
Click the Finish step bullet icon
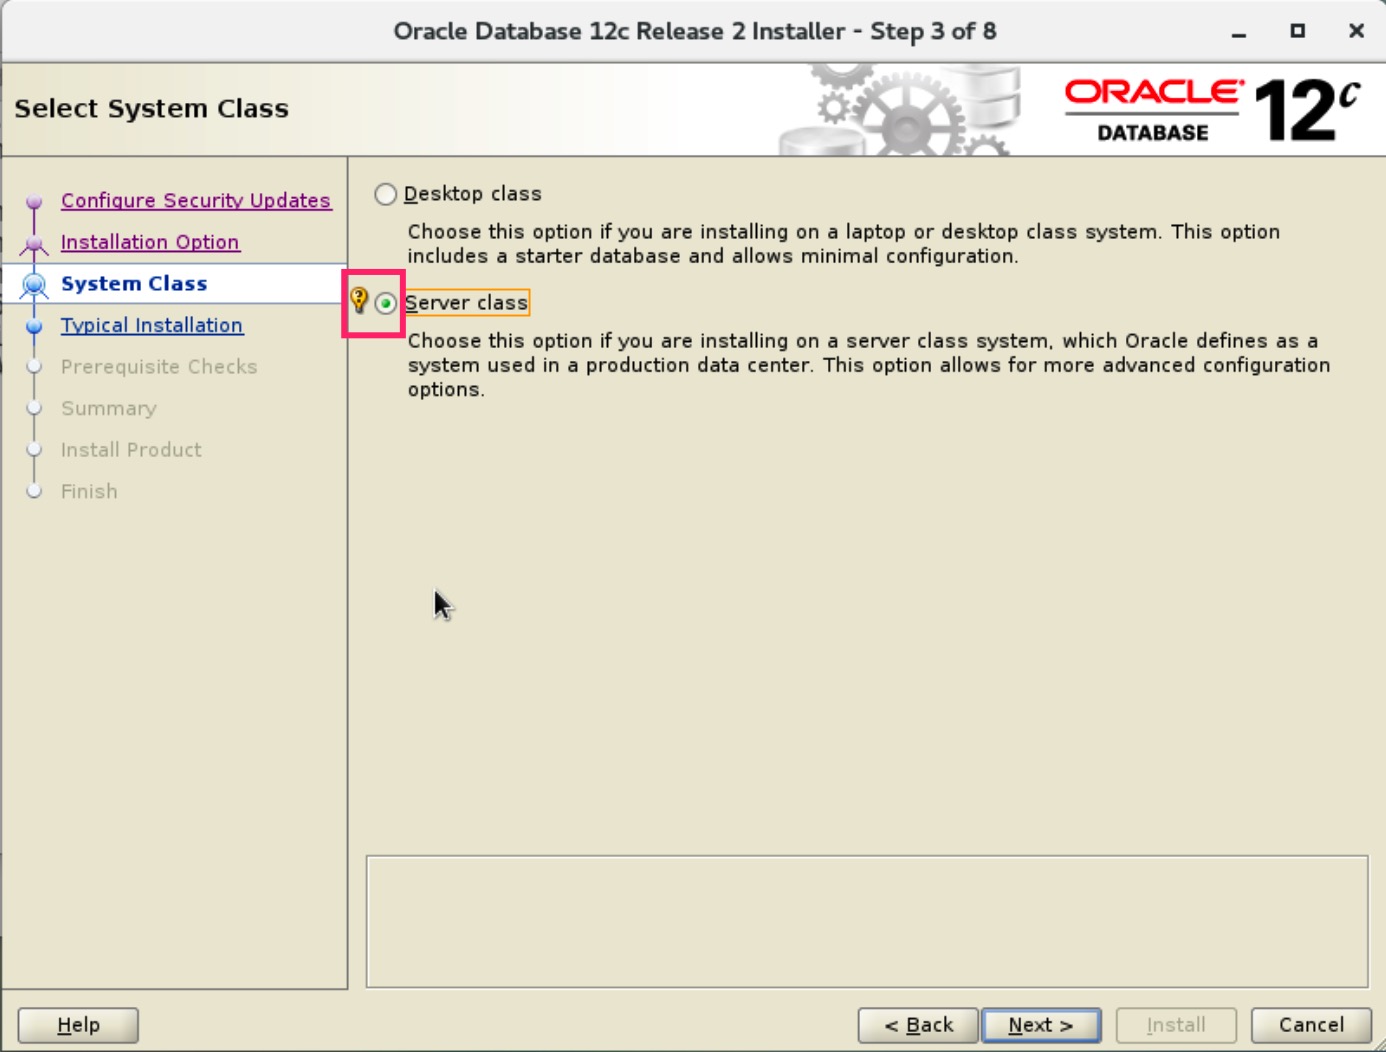pyautogui.click(x=34, y=491)
